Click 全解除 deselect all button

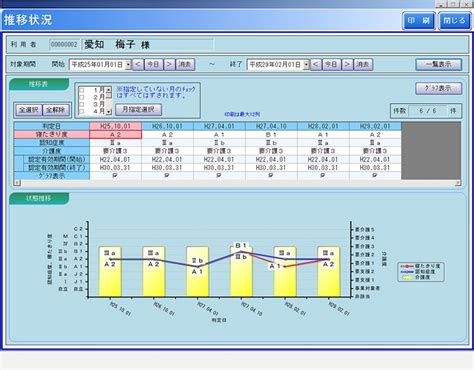(x=56, y=110)
